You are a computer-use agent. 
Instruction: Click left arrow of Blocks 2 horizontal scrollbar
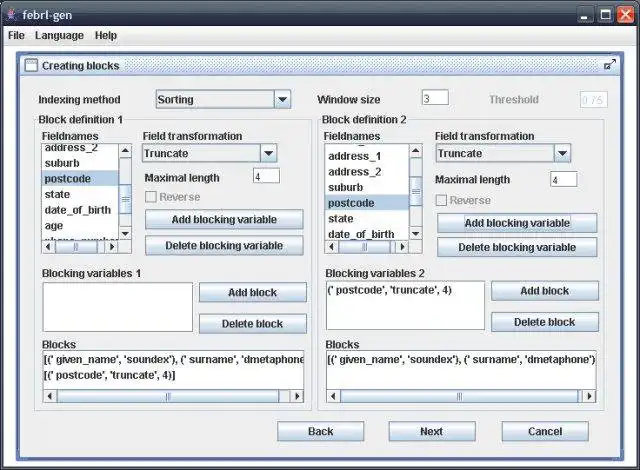click(333, 396)
